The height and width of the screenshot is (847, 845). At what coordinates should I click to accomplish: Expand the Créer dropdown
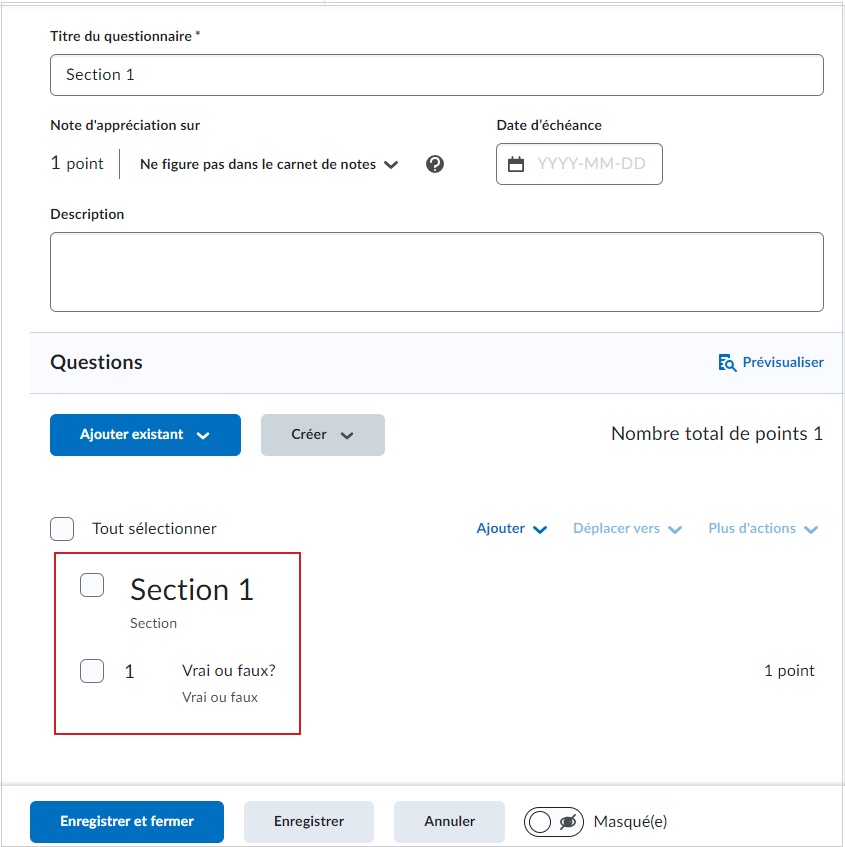tap(323, 435)
